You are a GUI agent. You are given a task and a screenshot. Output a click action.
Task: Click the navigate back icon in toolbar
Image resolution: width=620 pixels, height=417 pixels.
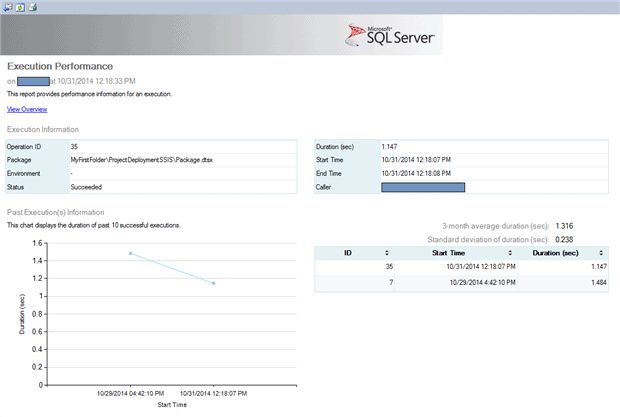coord(7,6)
